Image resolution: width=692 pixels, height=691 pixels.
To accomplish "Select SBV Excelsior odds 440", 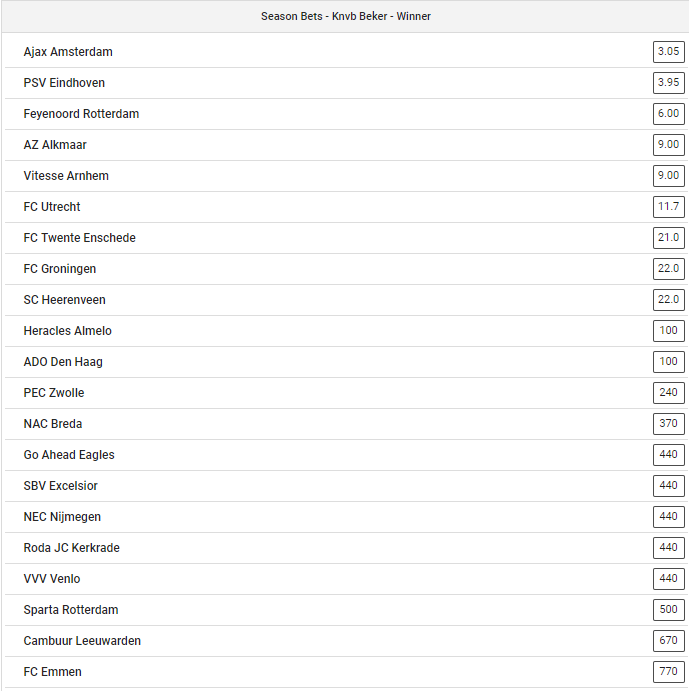I will click(668, 486).
